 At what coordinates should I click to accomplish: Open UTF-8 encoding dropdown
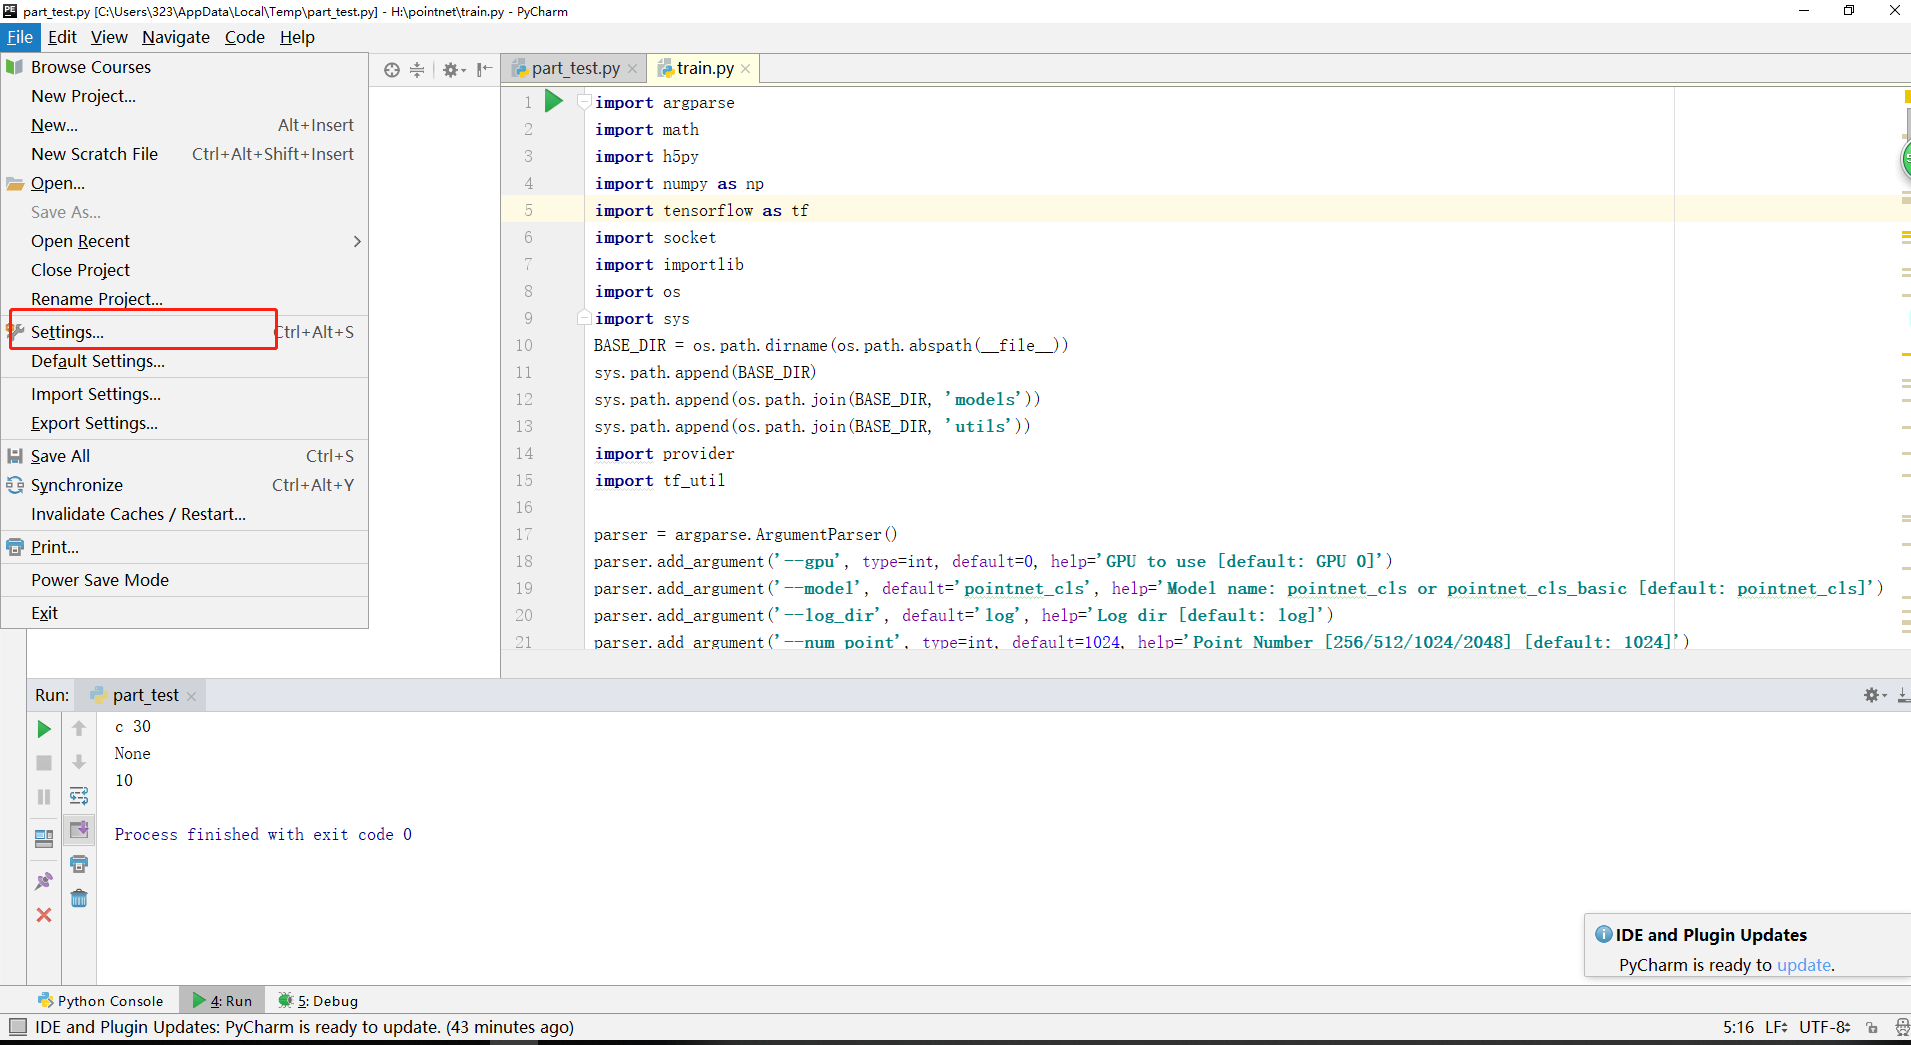pos(1825,1027)
